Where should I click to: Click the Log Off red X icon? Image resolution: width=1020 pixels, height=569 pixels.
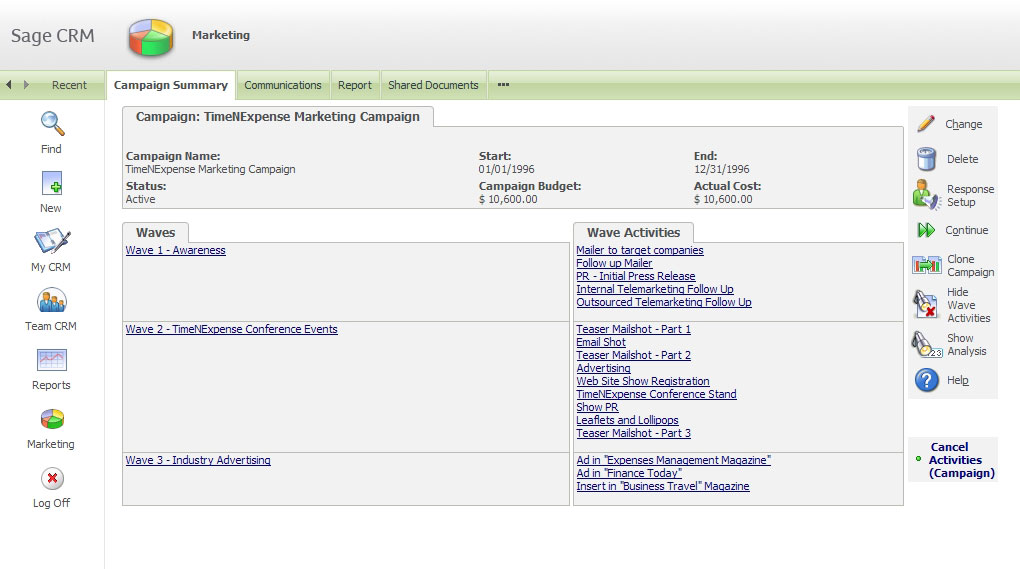[53, 479]
